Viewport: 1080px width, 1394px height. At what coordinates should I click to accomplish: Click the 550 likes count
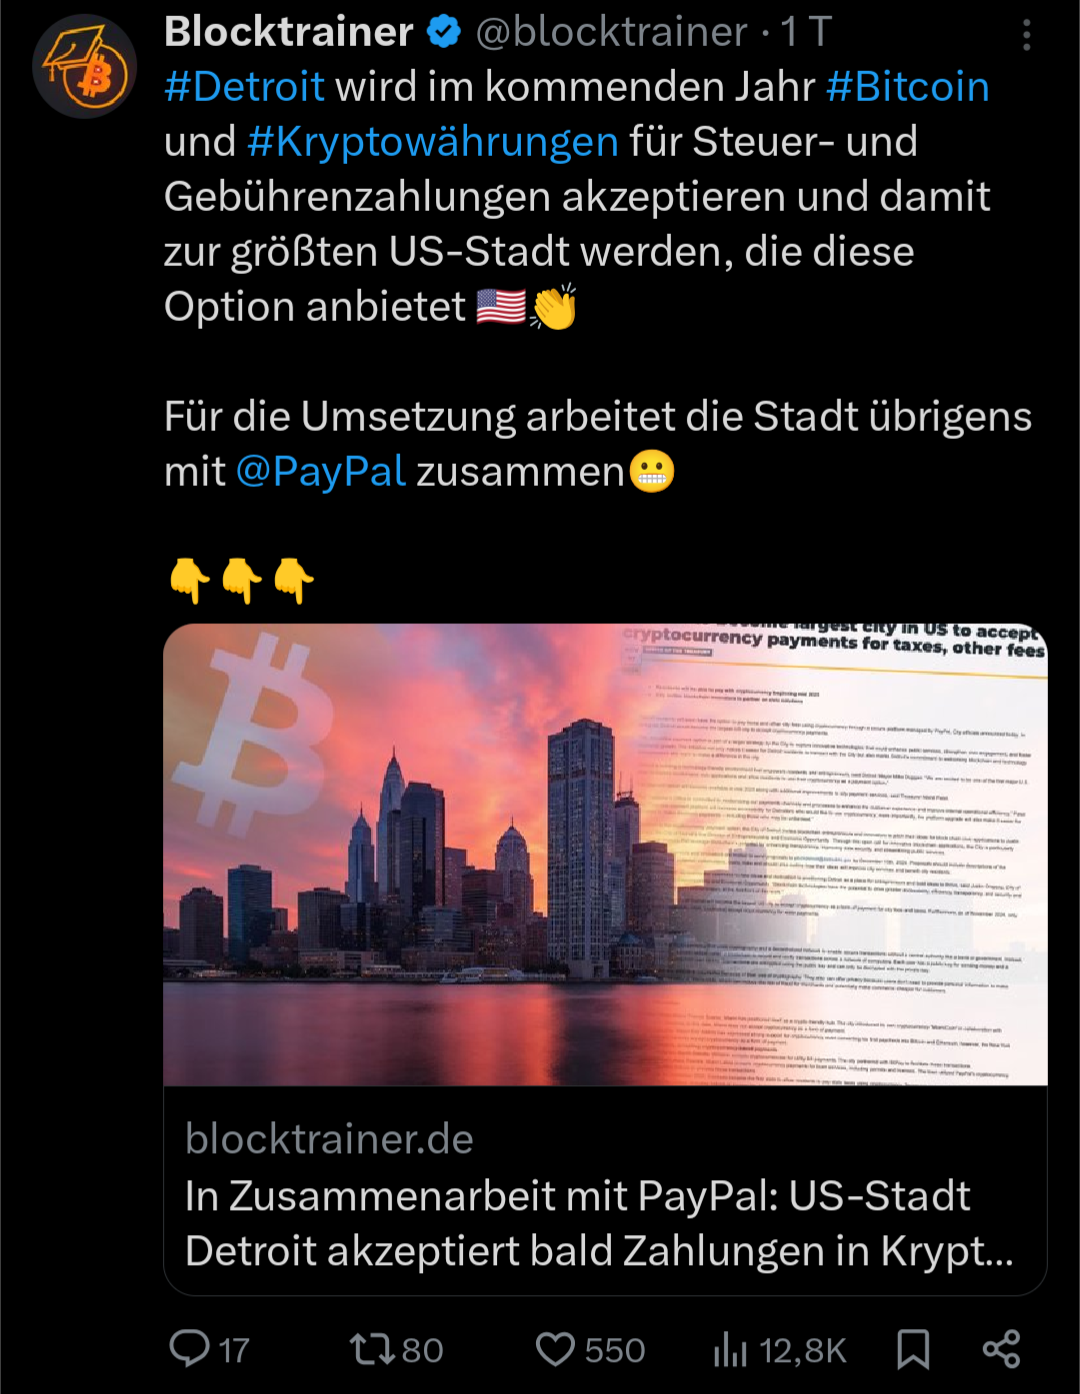(x=615, y=1350)
